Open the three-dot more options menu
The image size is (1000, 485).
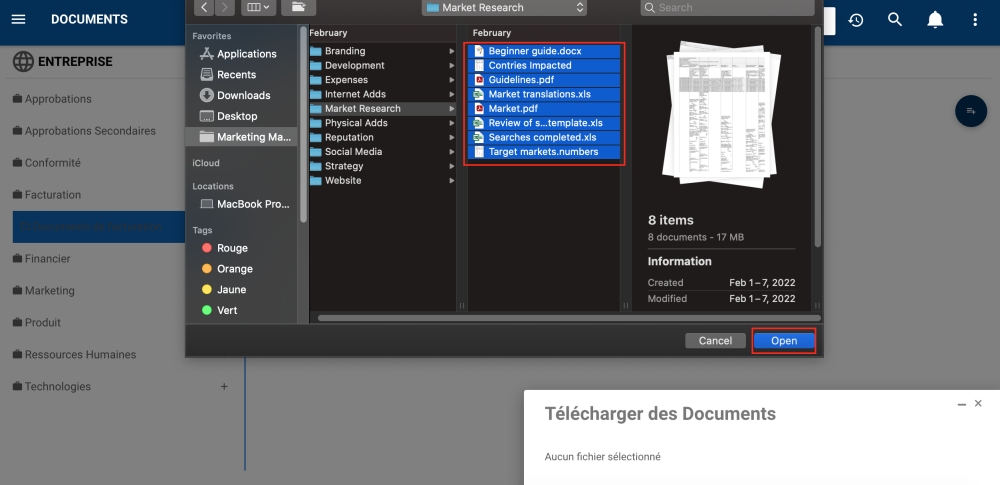(974, 20)
